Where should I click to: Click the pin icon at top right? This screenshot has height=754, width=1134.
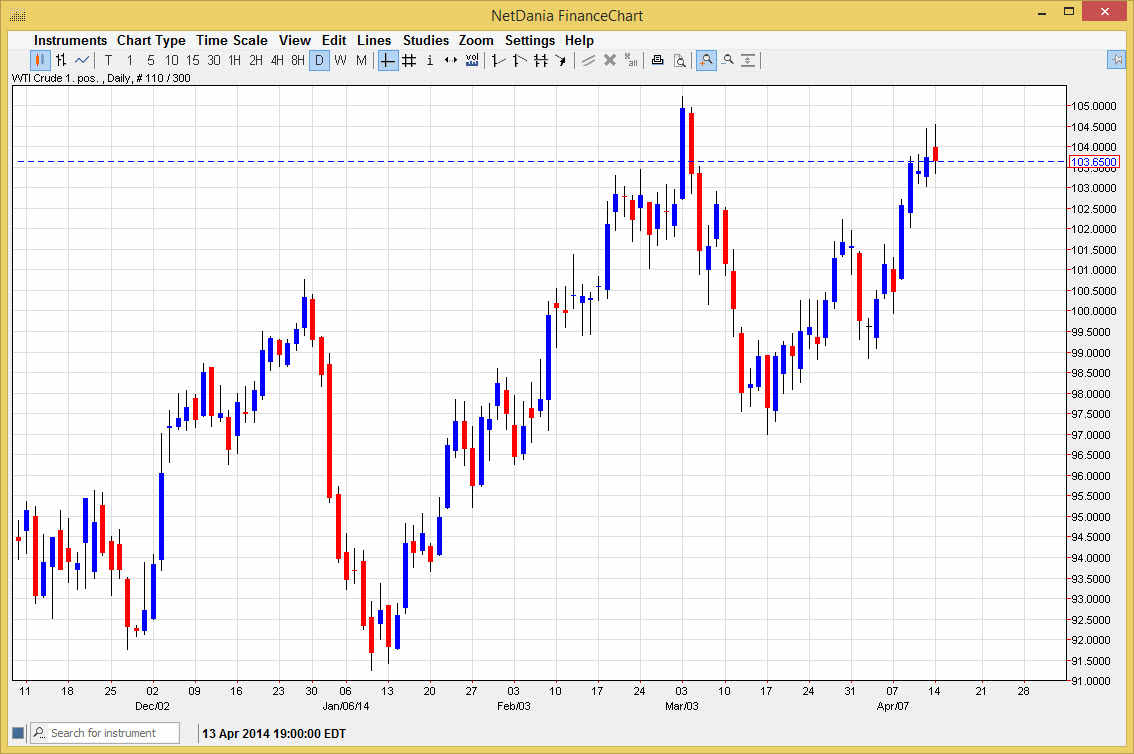pos(1117,59)
